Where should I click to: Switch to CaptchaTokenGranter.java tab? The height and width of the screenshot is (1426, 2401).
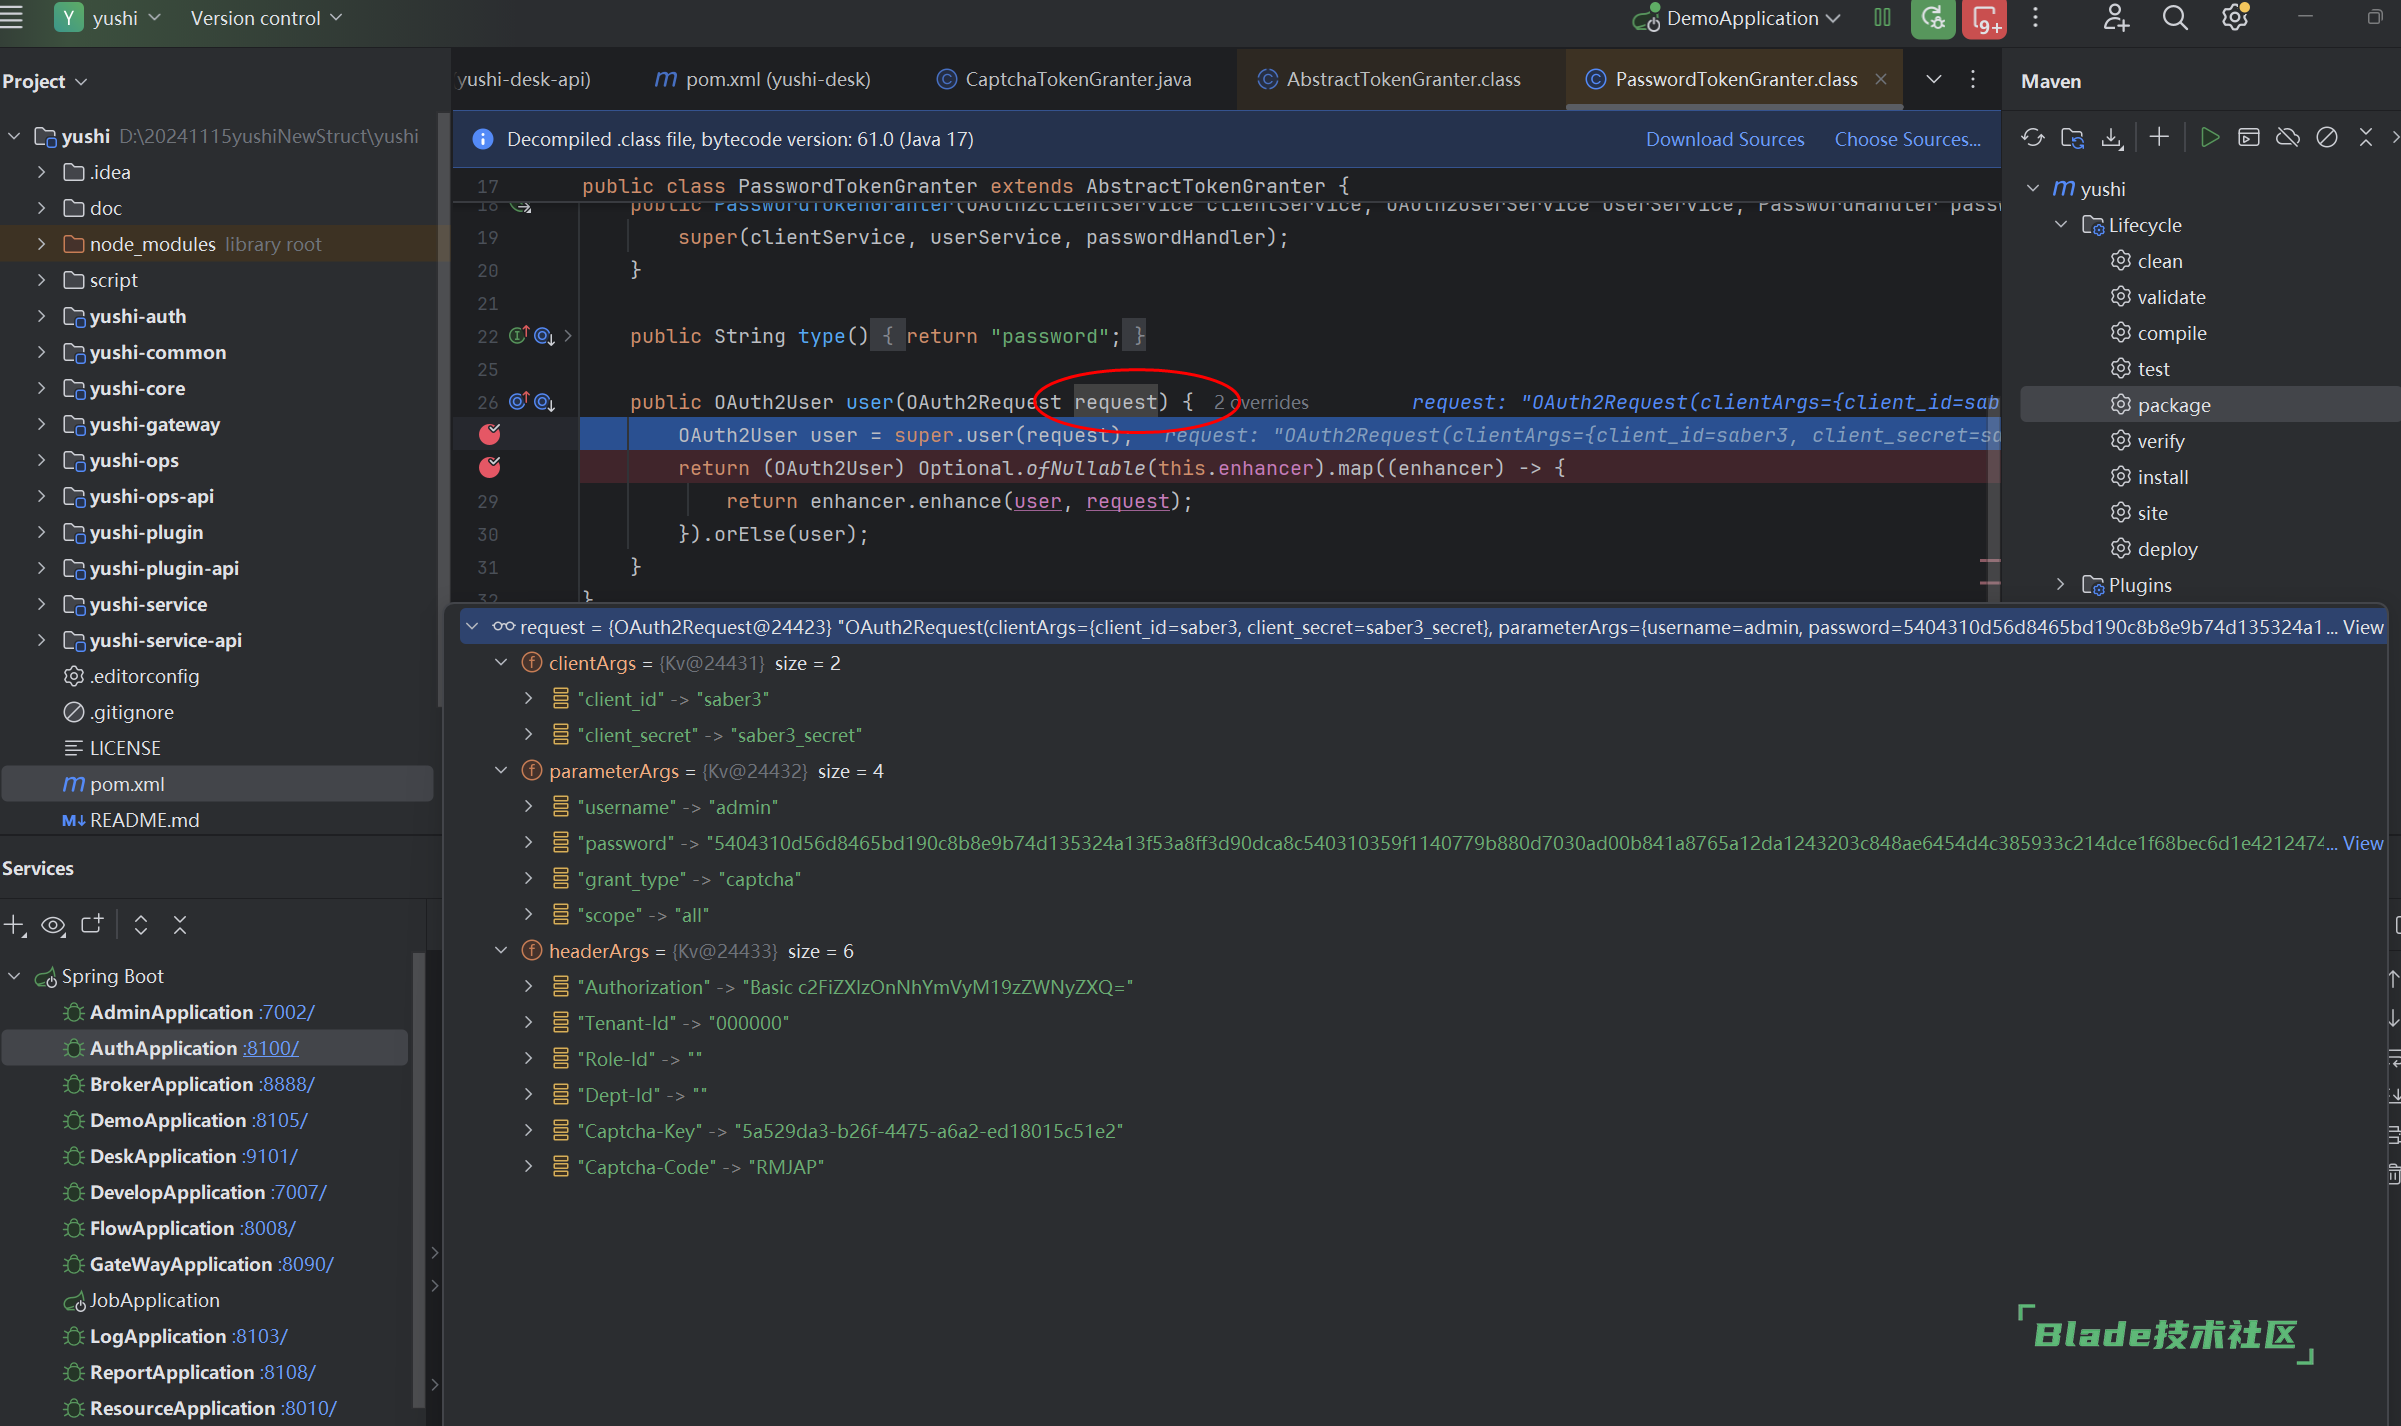[1064, 79]
